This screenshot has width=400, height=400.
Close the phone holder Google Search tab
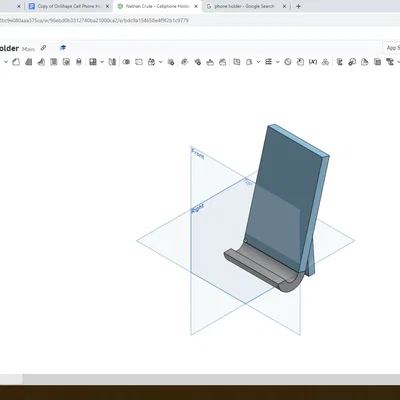click(285, 6)
